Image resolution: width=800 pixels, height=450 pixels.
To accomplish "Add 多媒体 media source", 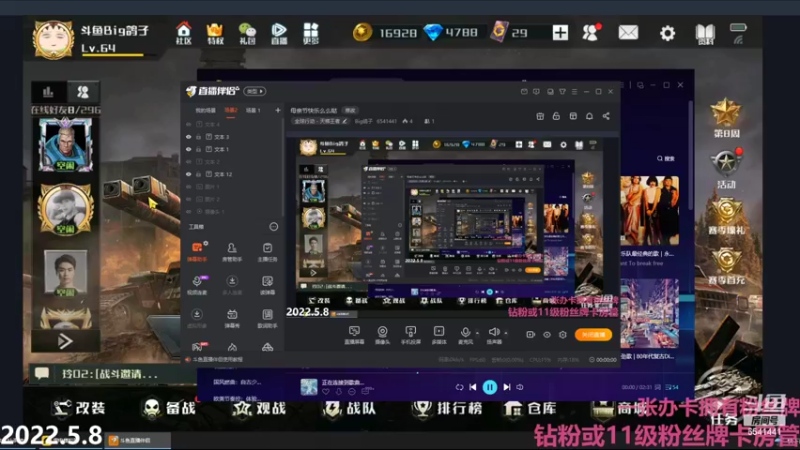I will pyautogui.click(x=439, y=335).
